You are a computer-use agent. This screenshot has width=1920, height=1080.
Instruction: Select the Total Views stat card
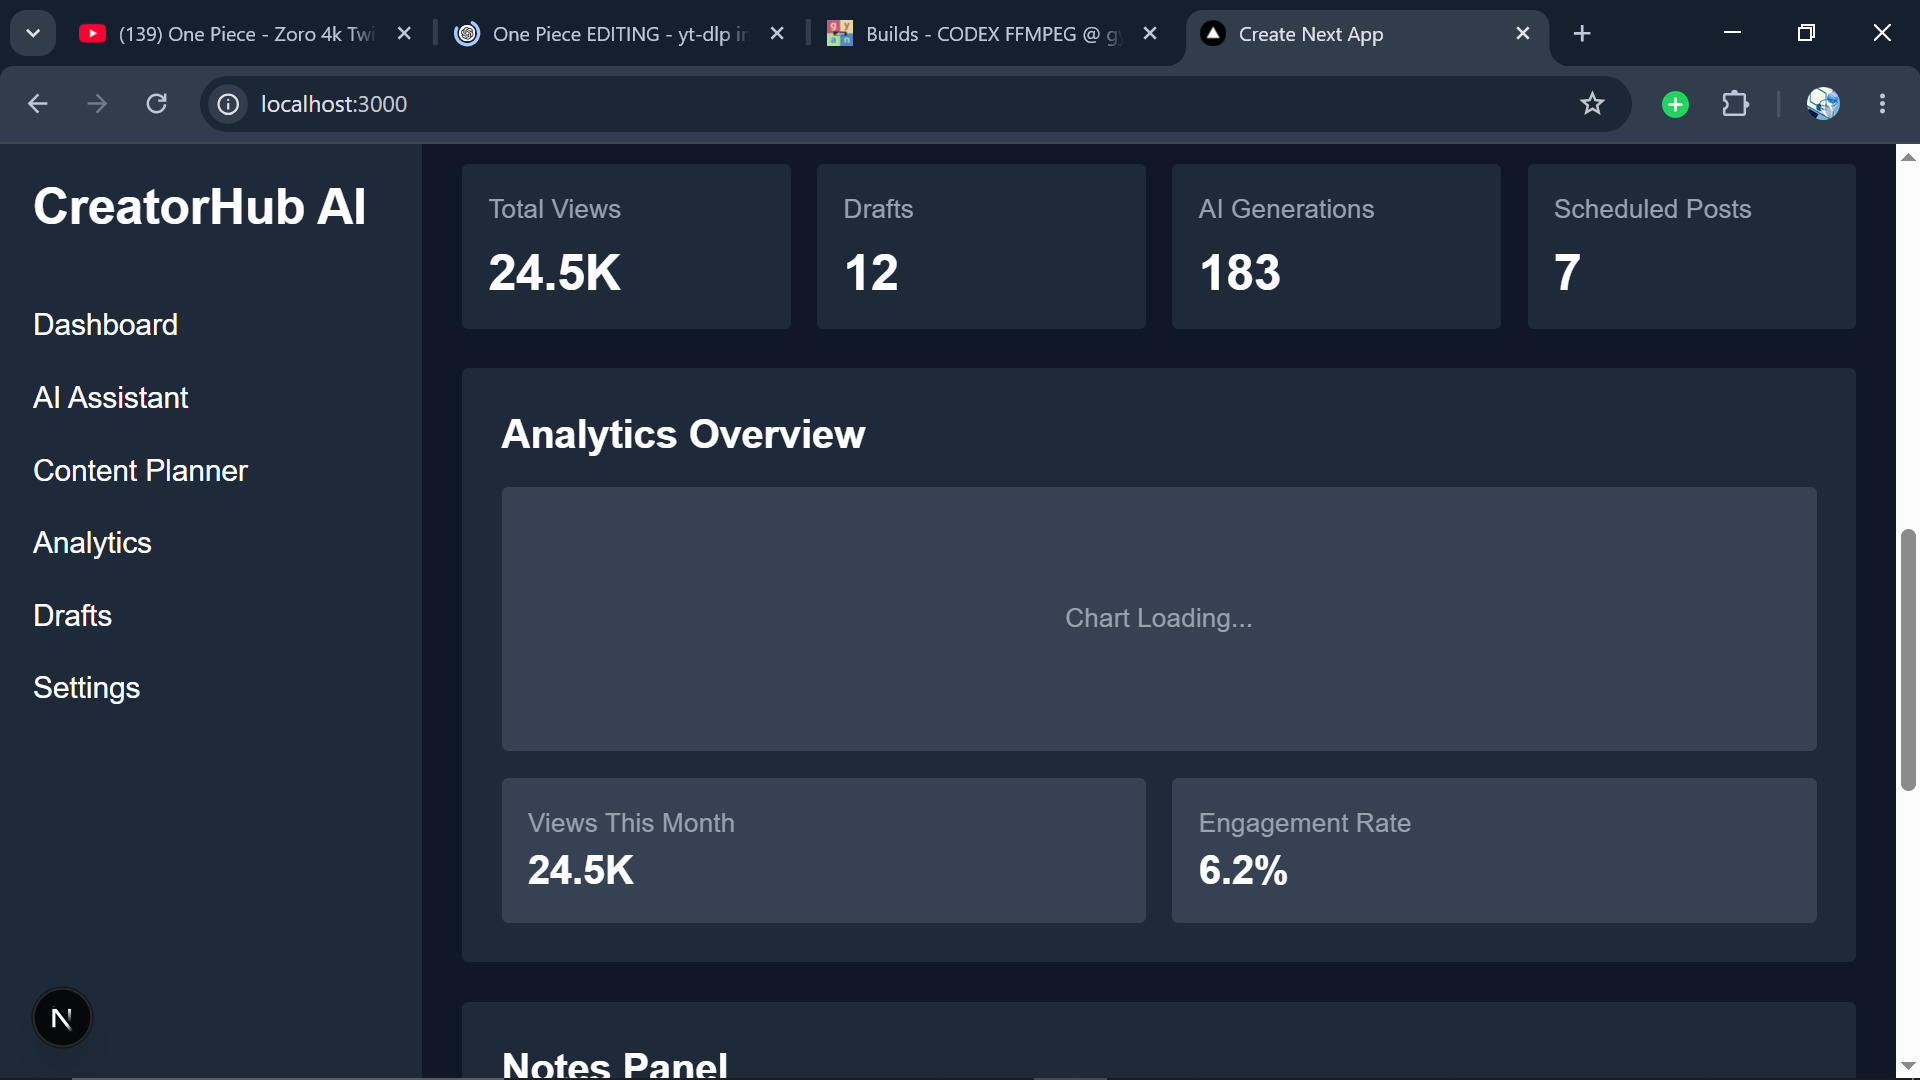pos(626,247)
